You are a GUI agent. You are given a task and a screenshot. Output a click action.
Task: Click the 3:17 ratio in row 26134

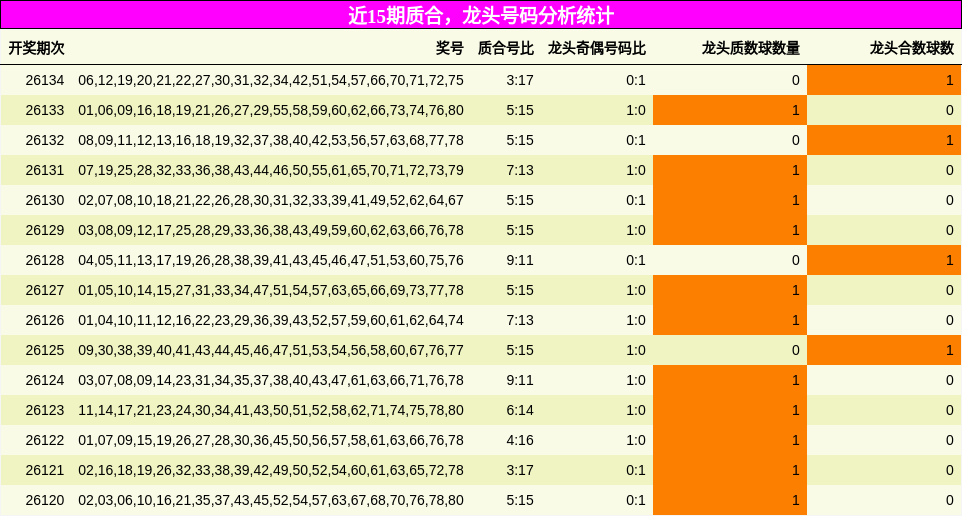point(520,80)
